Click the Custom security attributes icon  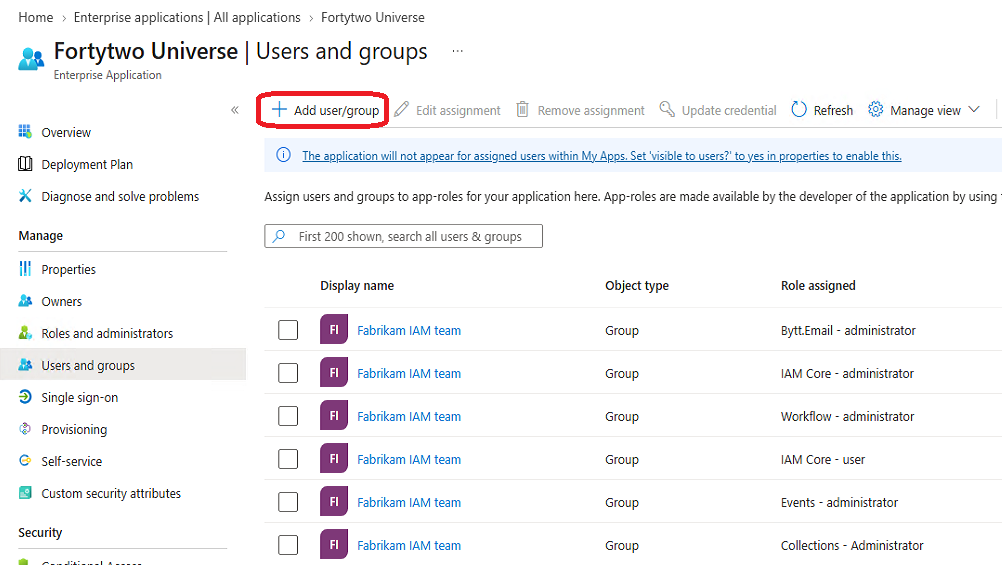click(x=25, y=492)
